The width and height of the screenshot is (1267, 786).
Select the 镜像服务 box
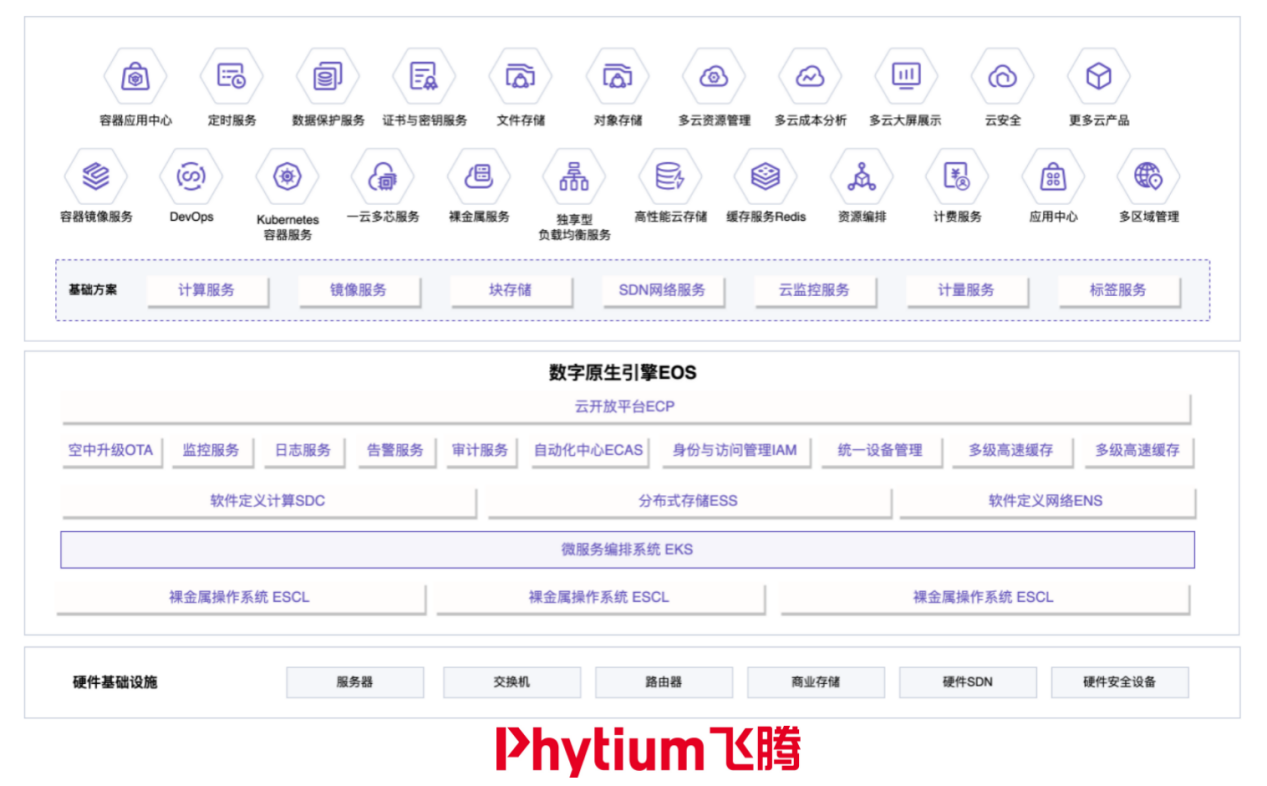pos(359,290)
